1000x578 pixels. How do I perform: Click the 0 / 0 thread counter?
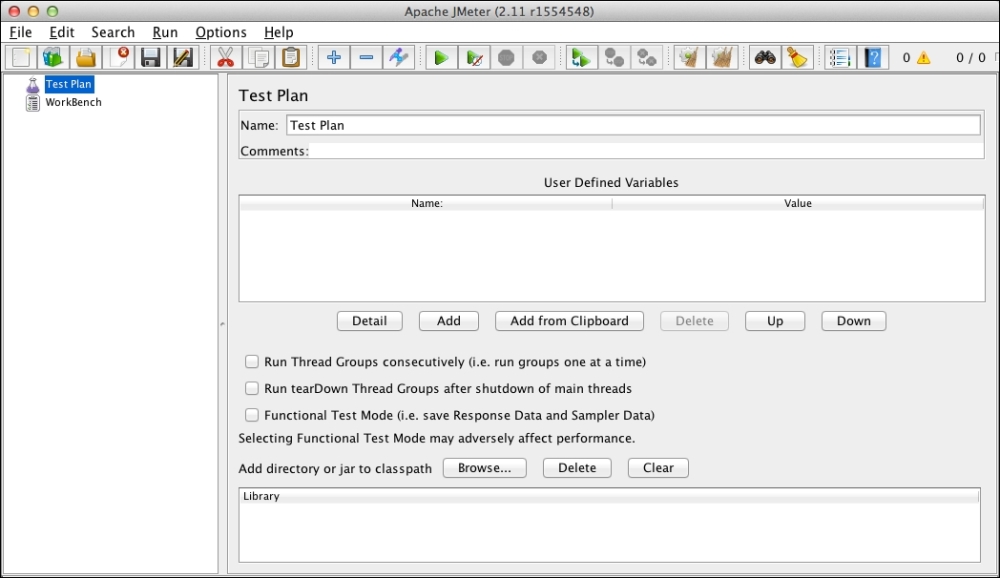971,58
